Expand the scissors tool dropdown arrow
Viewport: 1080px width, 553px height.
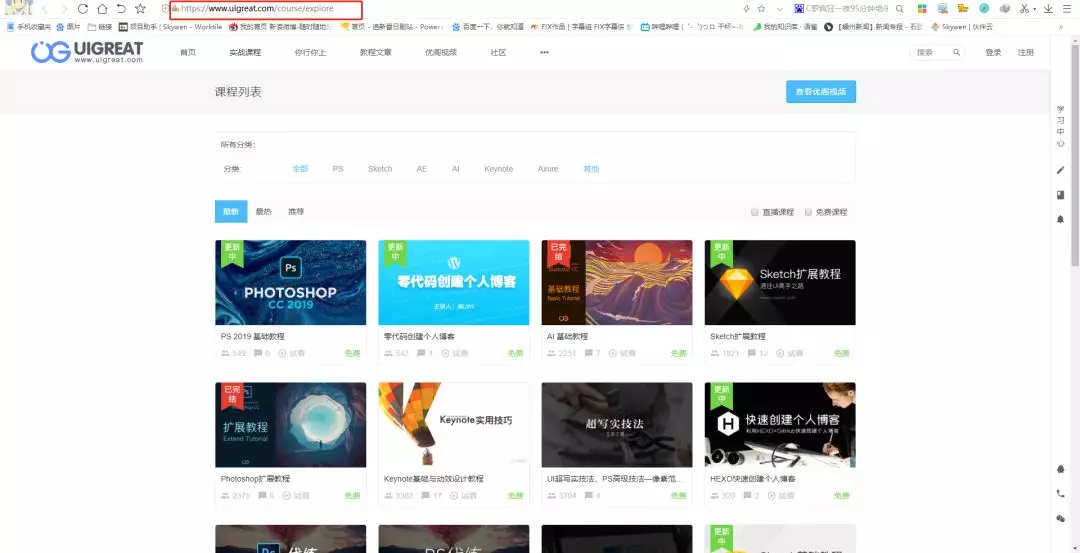(x=1035, y=10)
